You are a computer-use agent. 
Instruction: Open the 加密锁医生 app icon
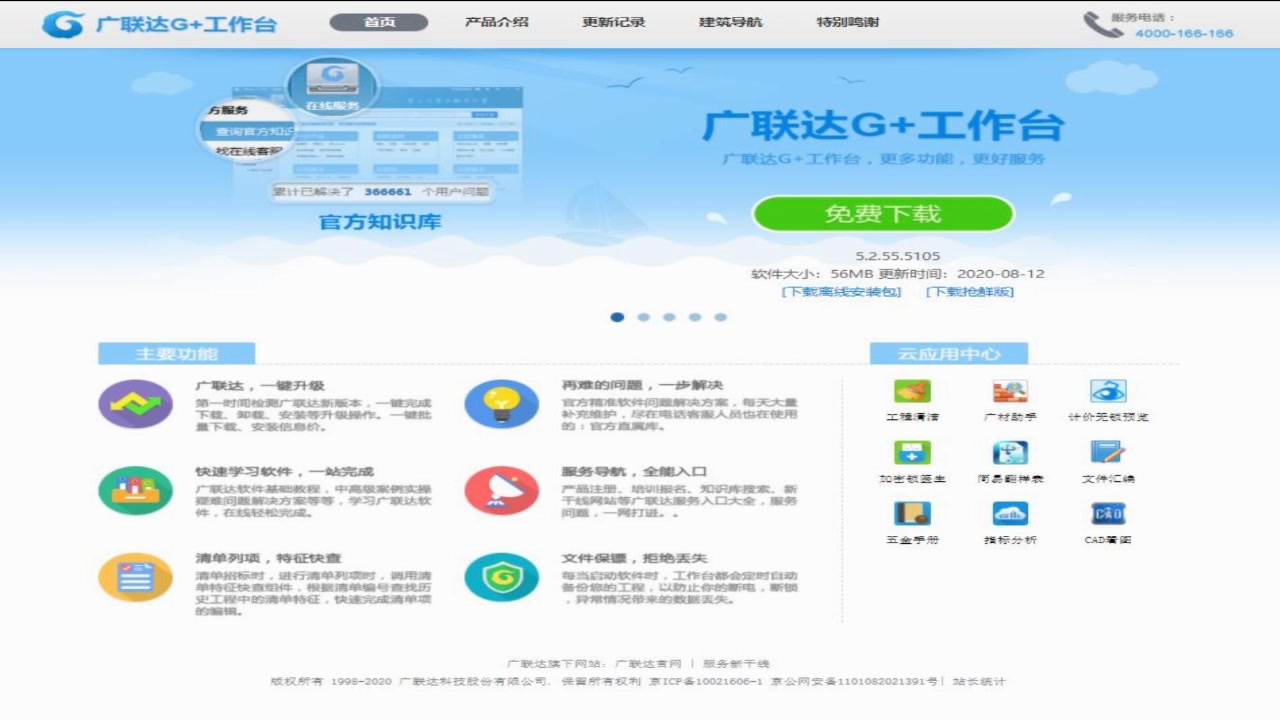(912, 453)
